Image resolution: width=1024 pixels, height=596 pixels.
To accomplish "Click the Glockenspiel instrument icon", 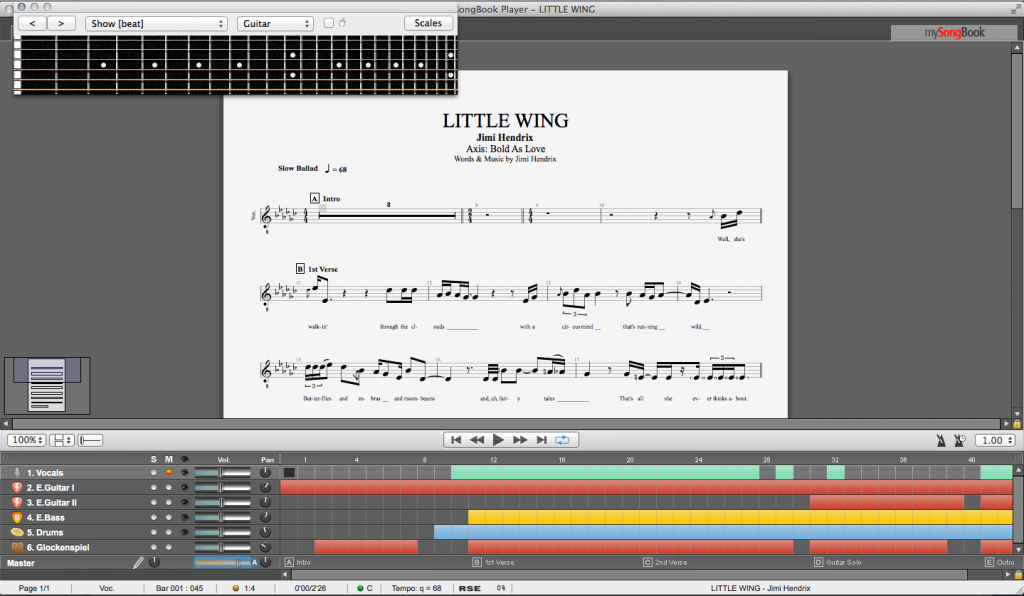I will click(x=17, y=547).
